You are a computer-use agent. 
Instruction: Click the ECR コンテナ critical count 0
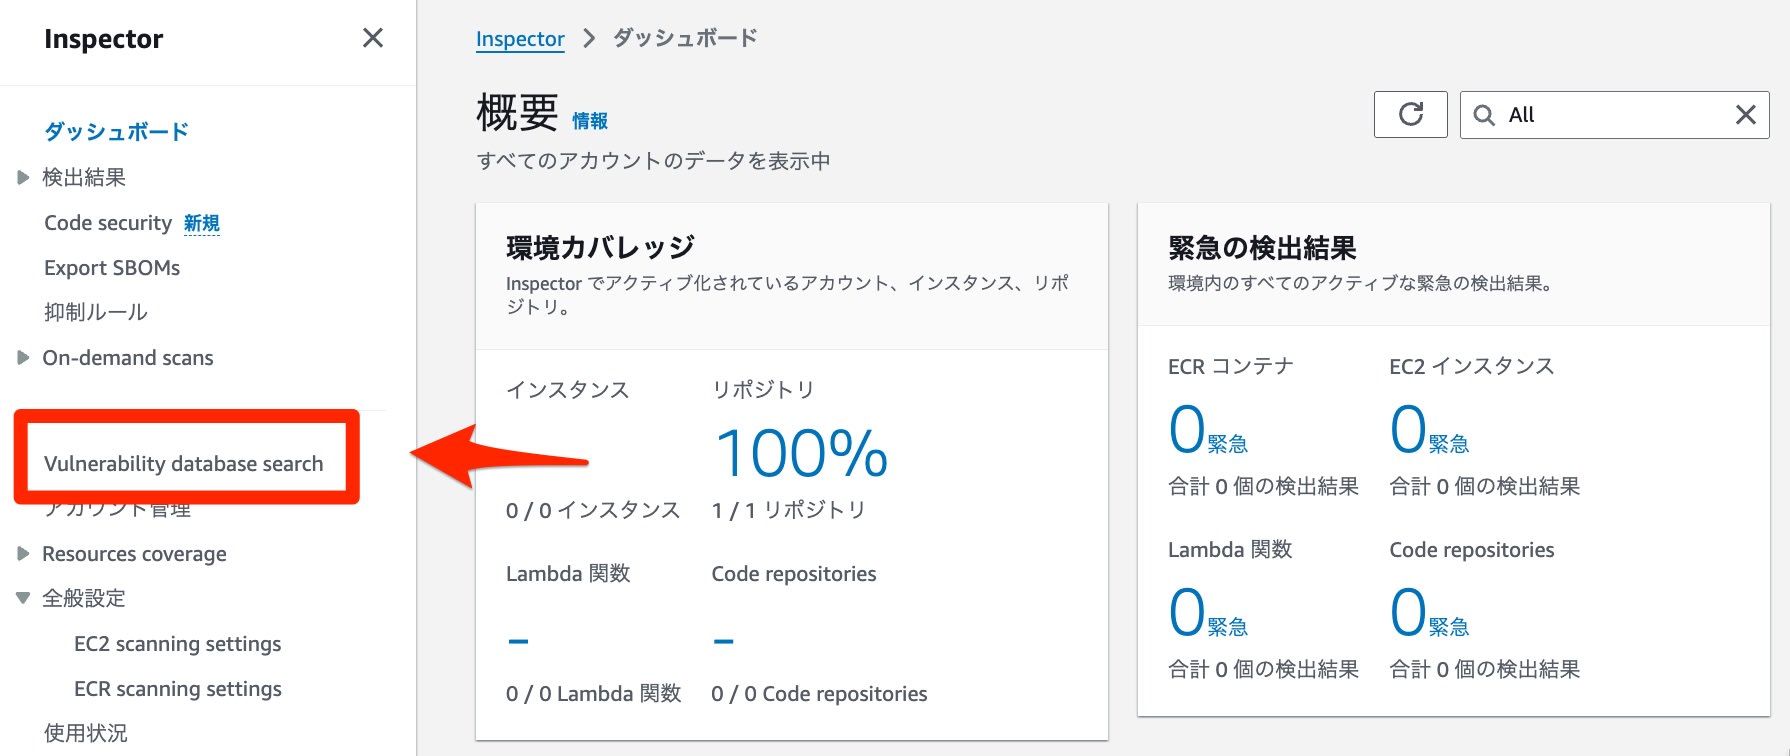[1187, 429]
